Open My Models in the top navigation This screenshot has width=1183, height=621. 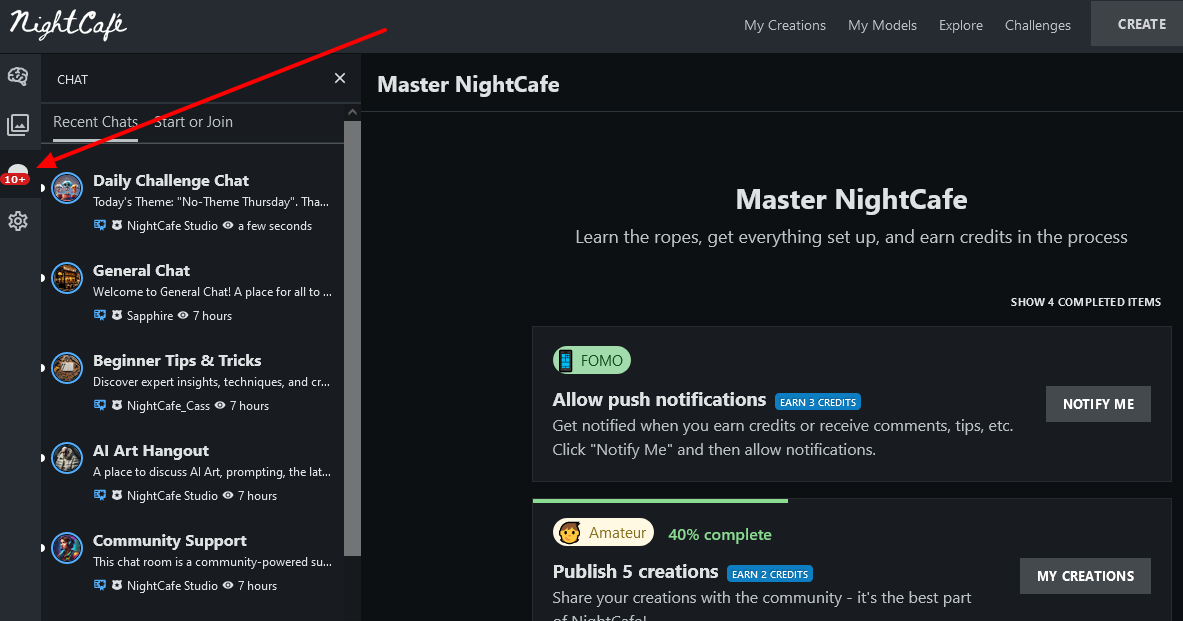[882, 25]
